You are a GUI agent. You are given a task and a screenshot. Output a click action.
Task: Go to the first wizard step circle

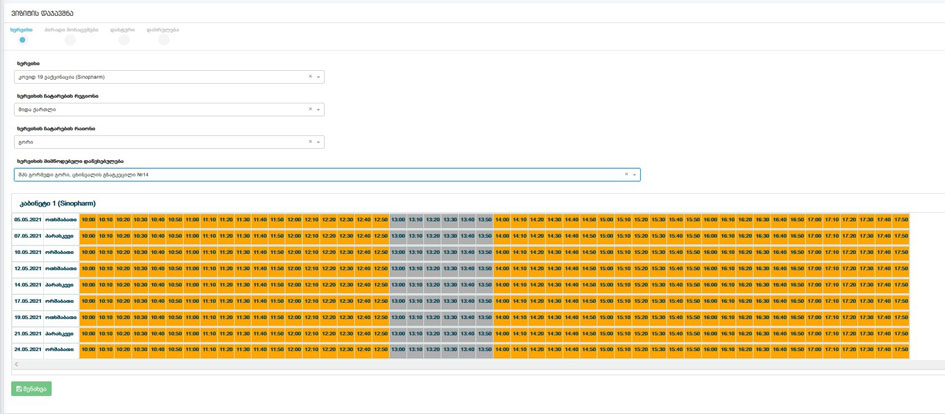coord(23,40)
